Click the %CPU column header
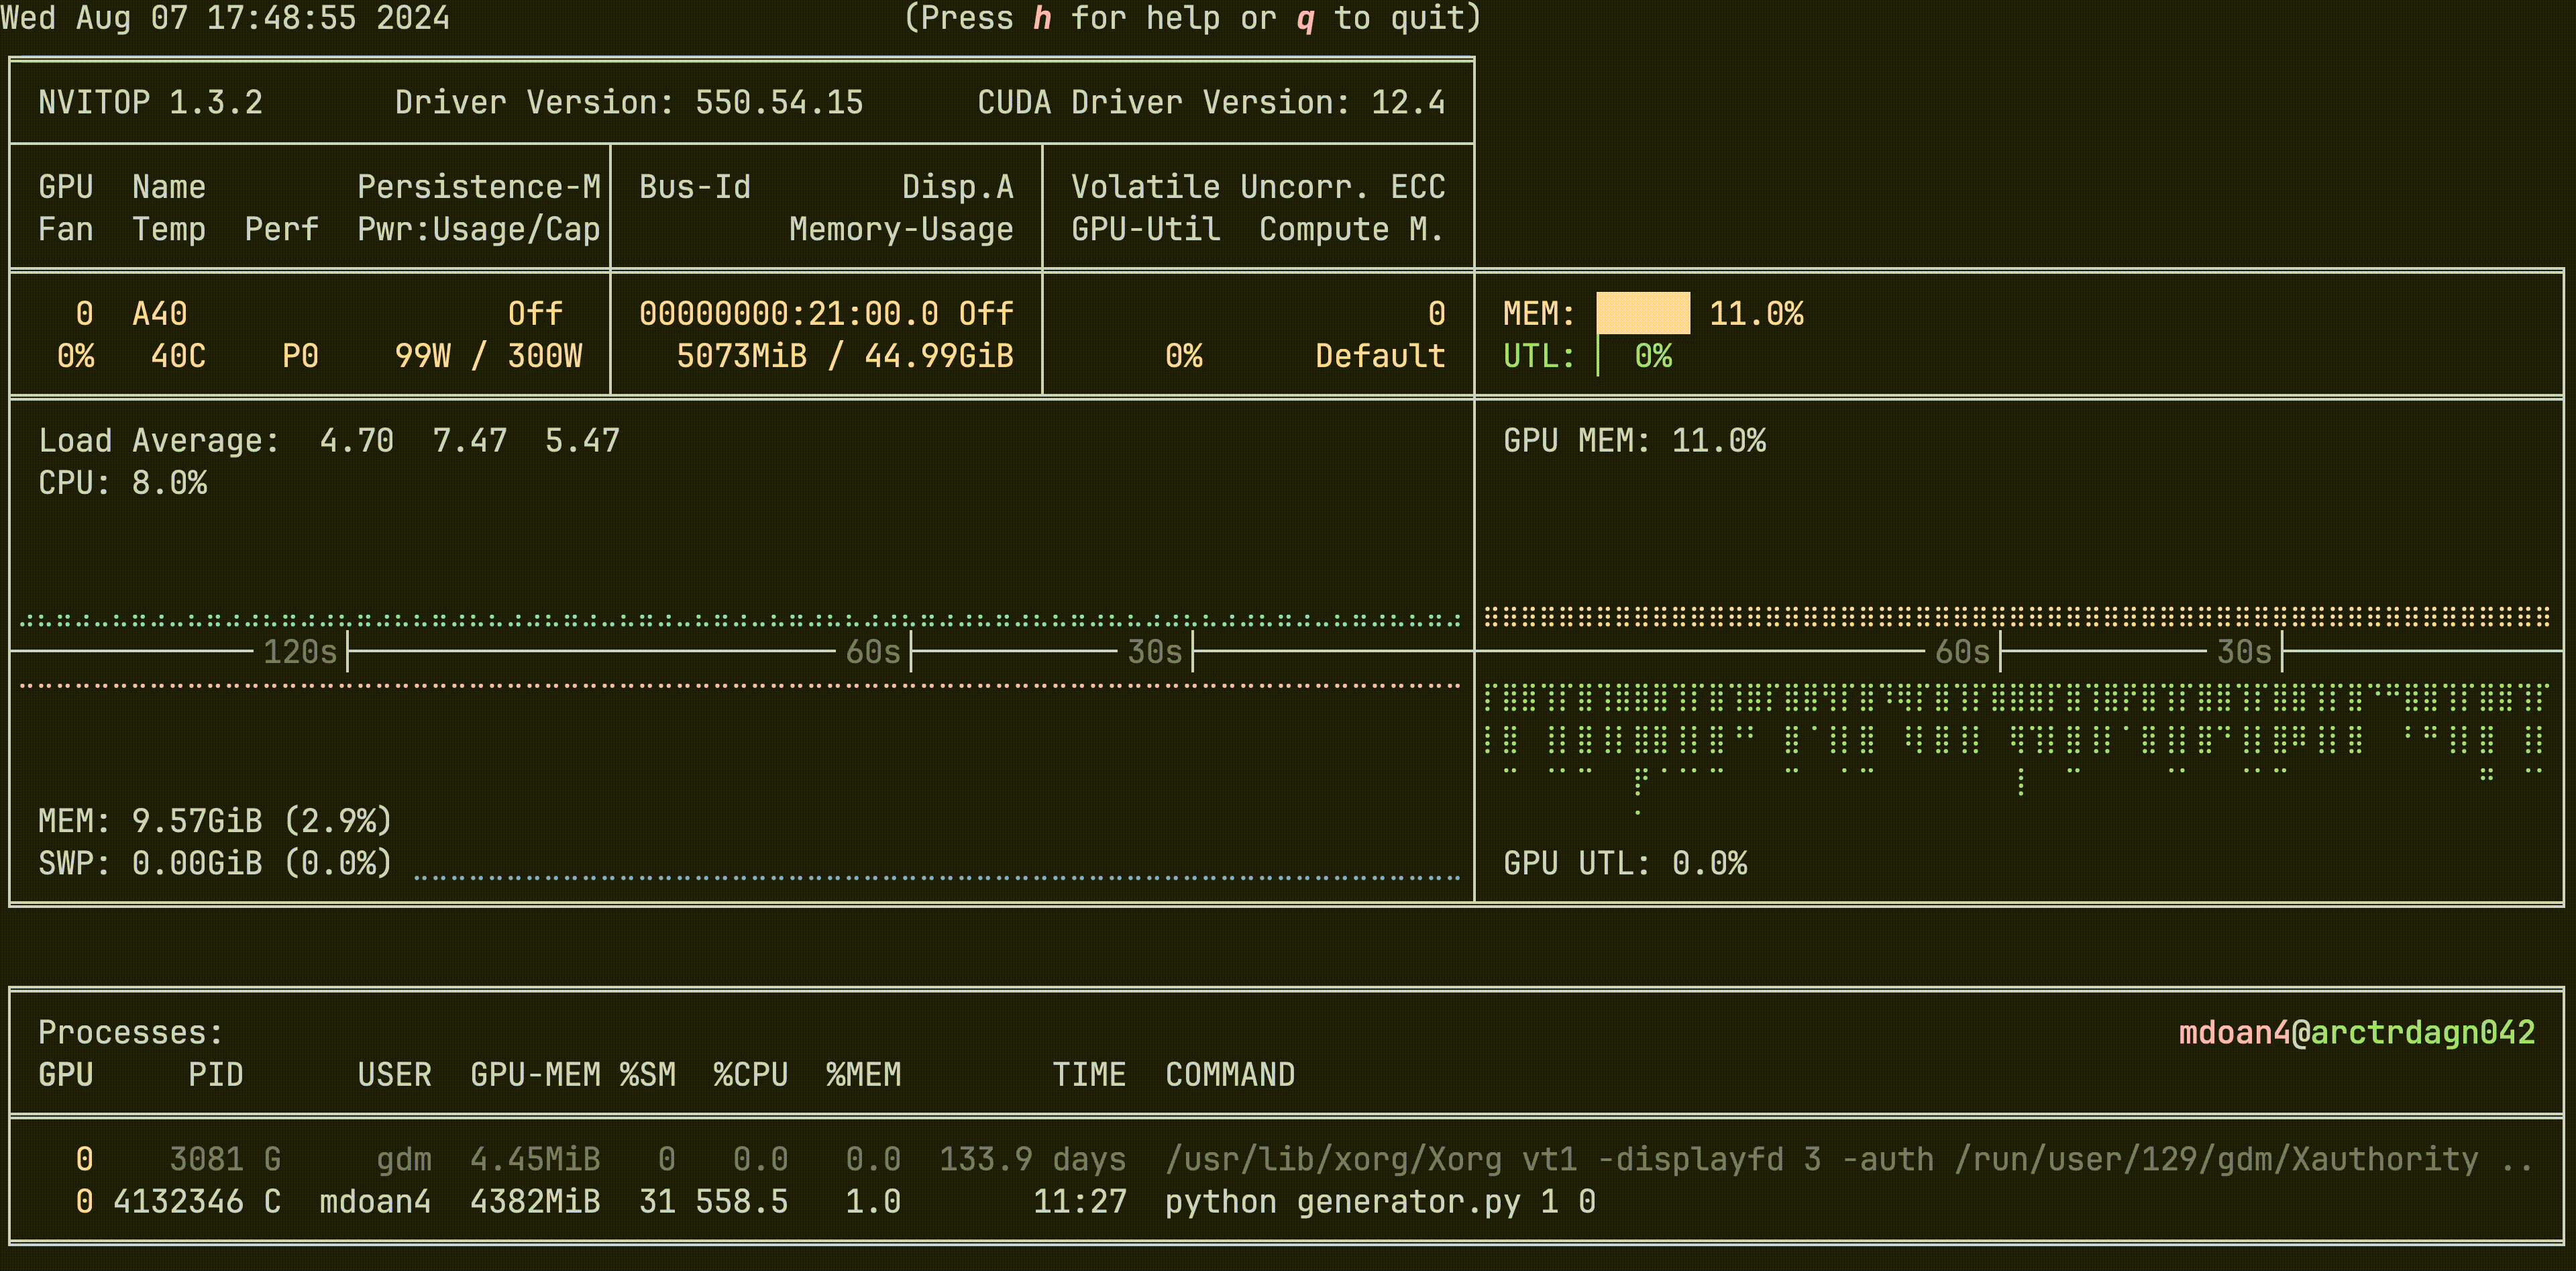 coord(750,1075)
